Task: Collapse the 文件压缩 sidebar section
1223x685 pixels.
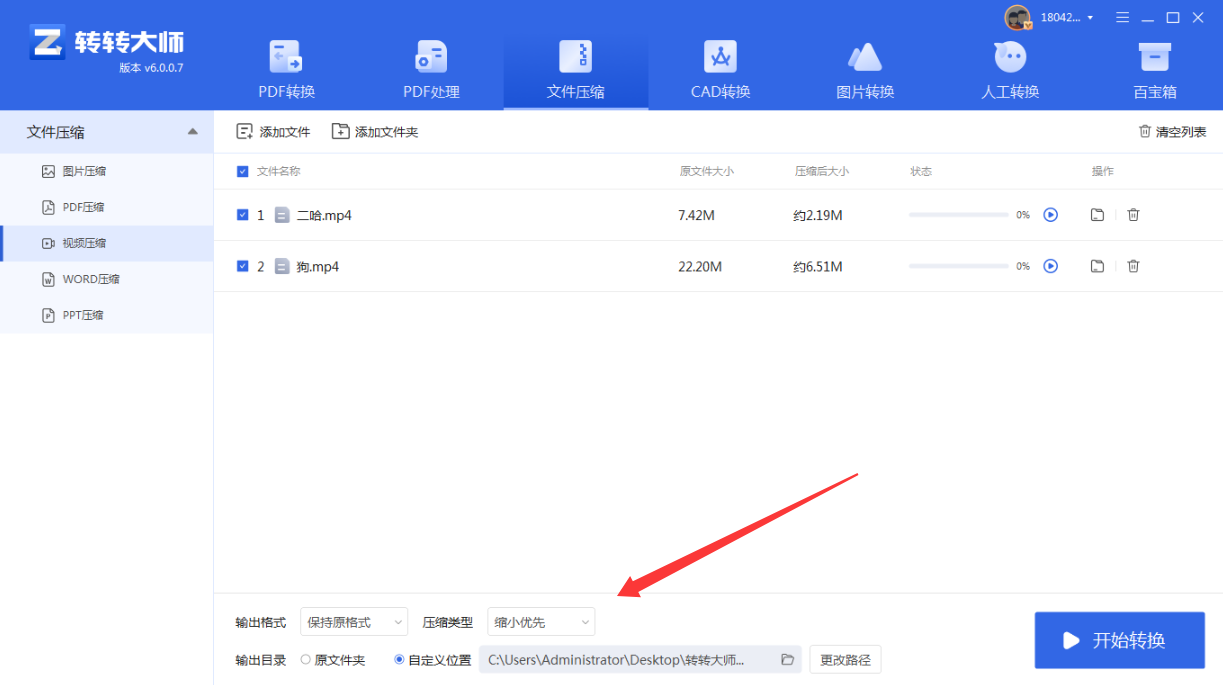Action: click(x=192, y=132)
